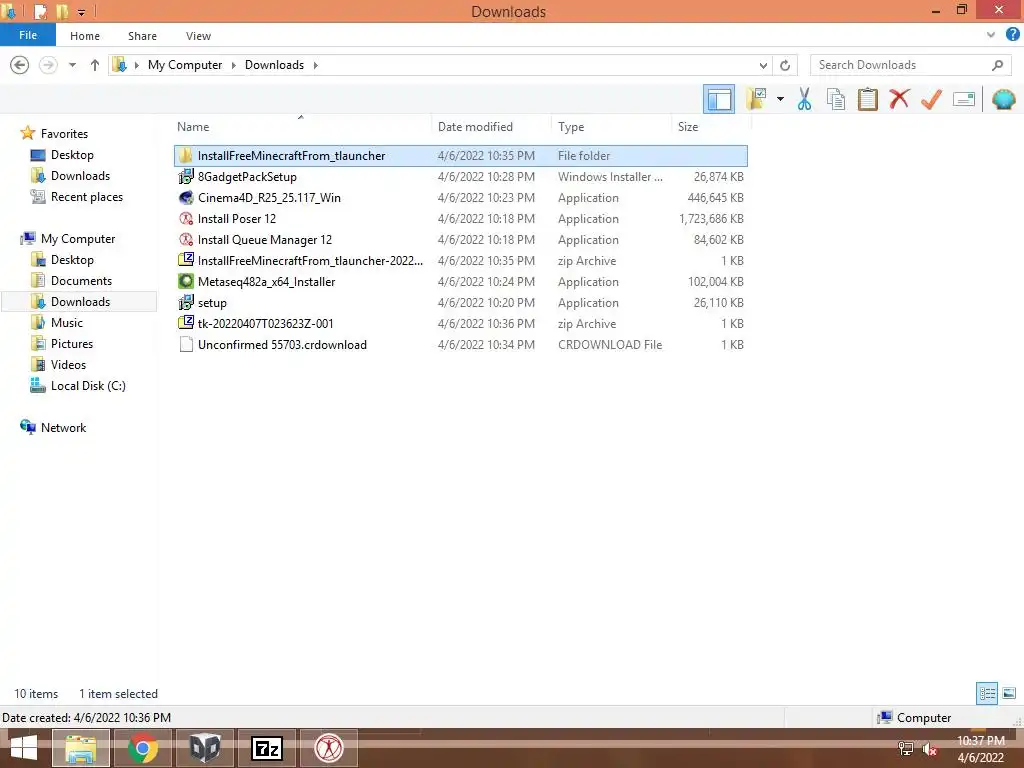Select Recent places in Favorites

point(86,197)
